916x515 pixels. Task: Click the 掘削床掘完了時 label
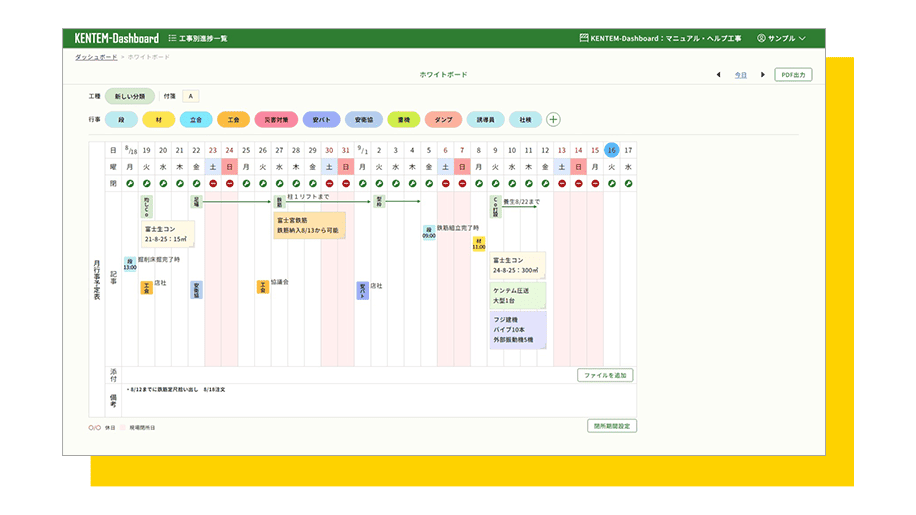pos(159,259)
